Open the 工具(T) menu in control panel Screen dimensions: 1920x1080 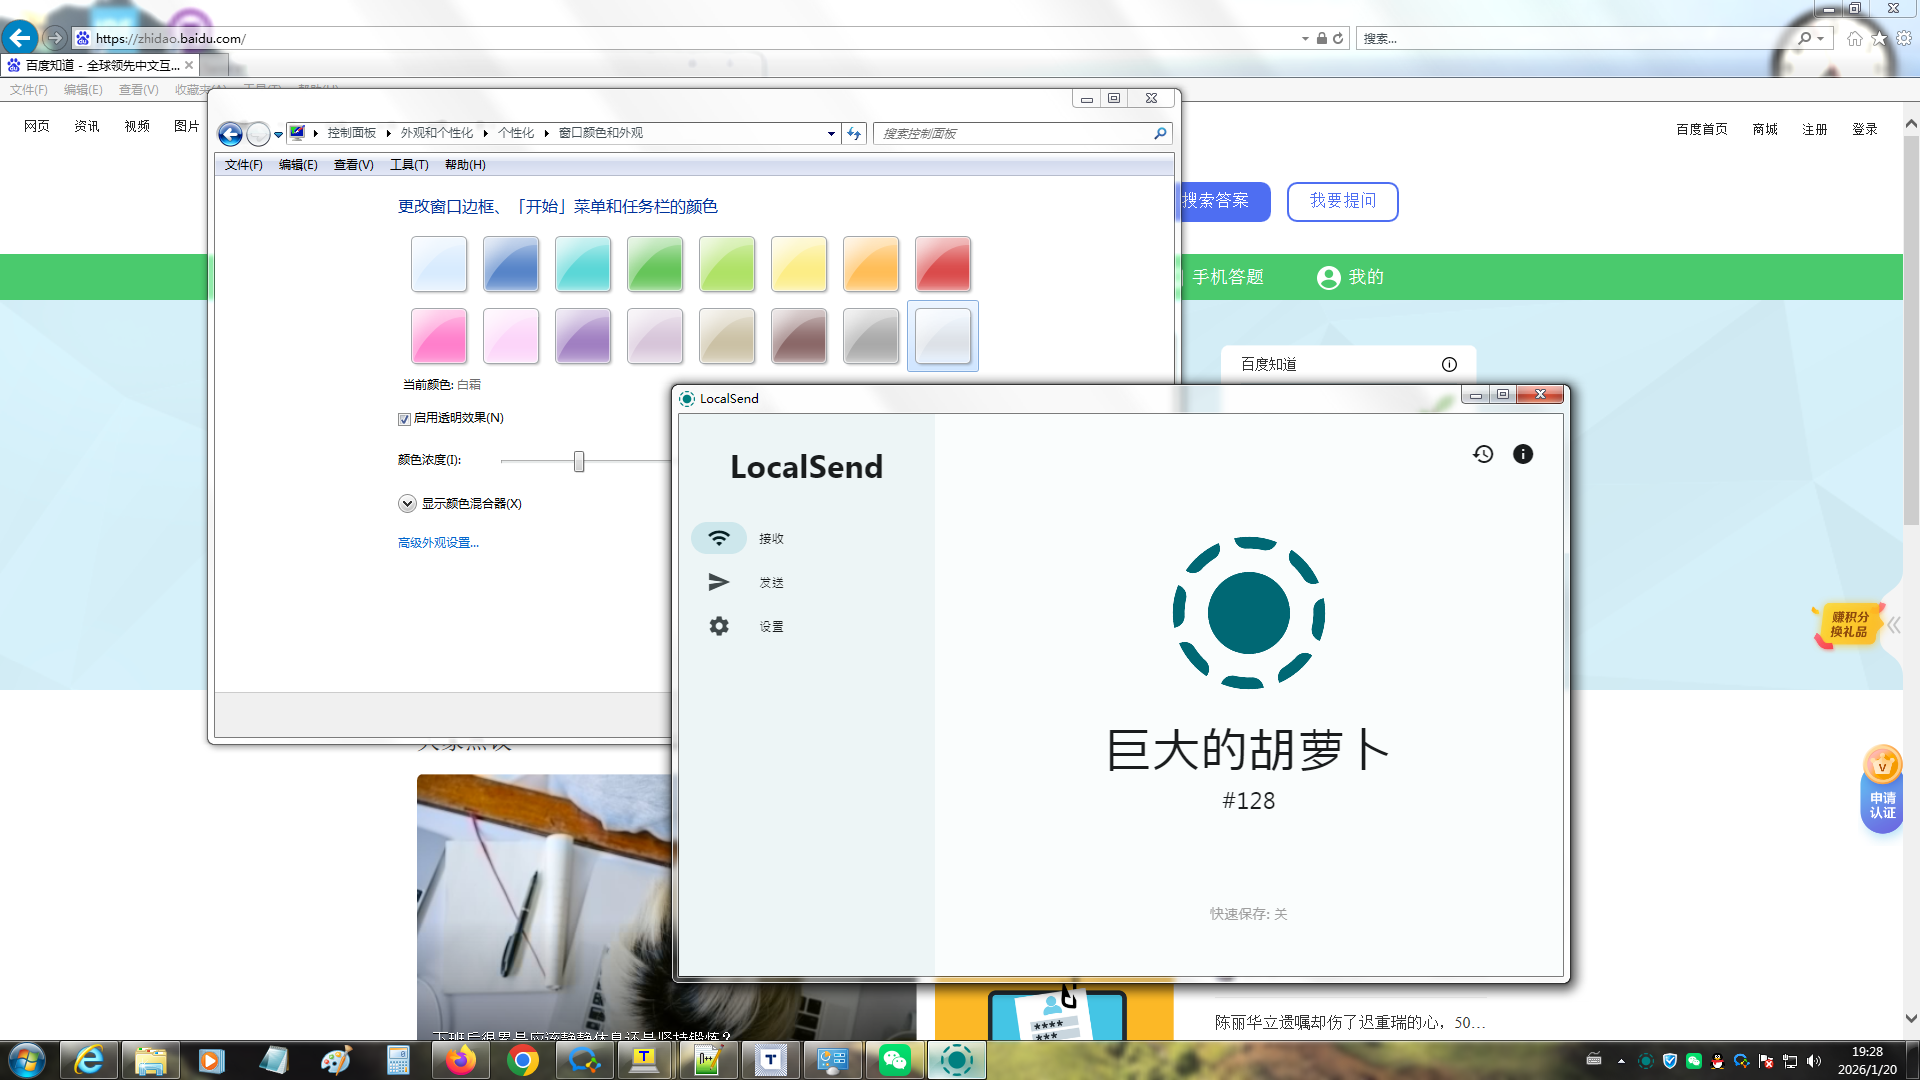click(408, 165)
